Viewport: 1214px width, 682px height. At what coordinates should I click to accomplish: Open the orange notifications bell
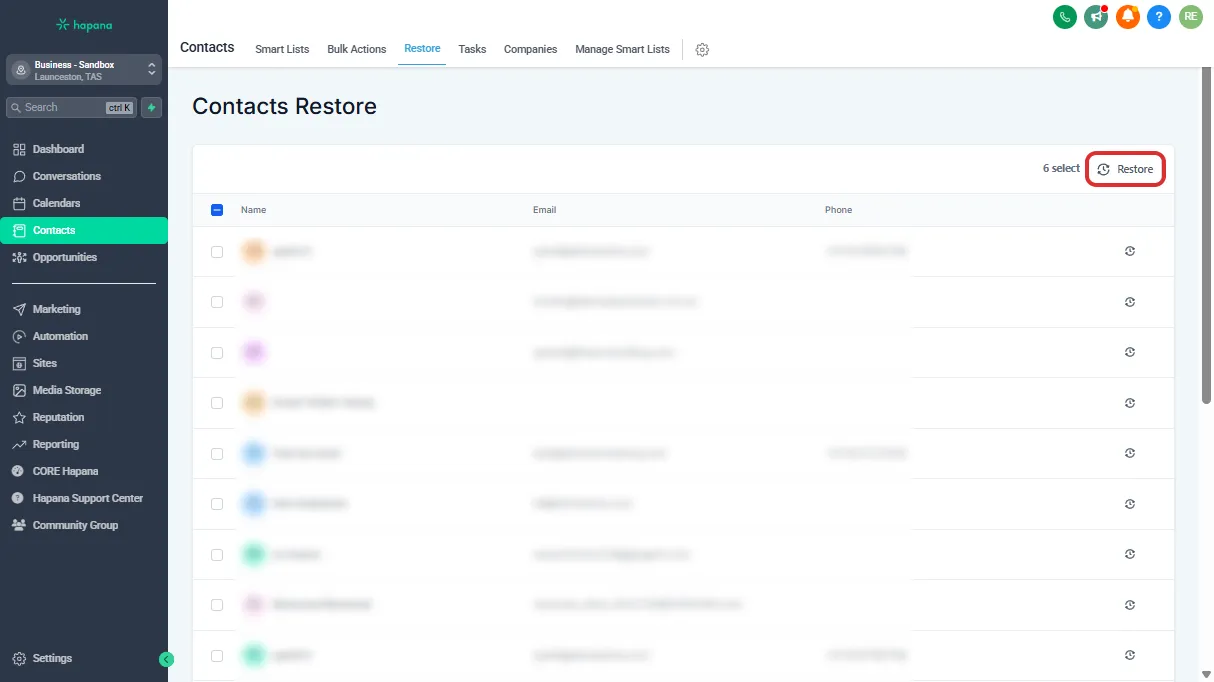click(1128, 17)
